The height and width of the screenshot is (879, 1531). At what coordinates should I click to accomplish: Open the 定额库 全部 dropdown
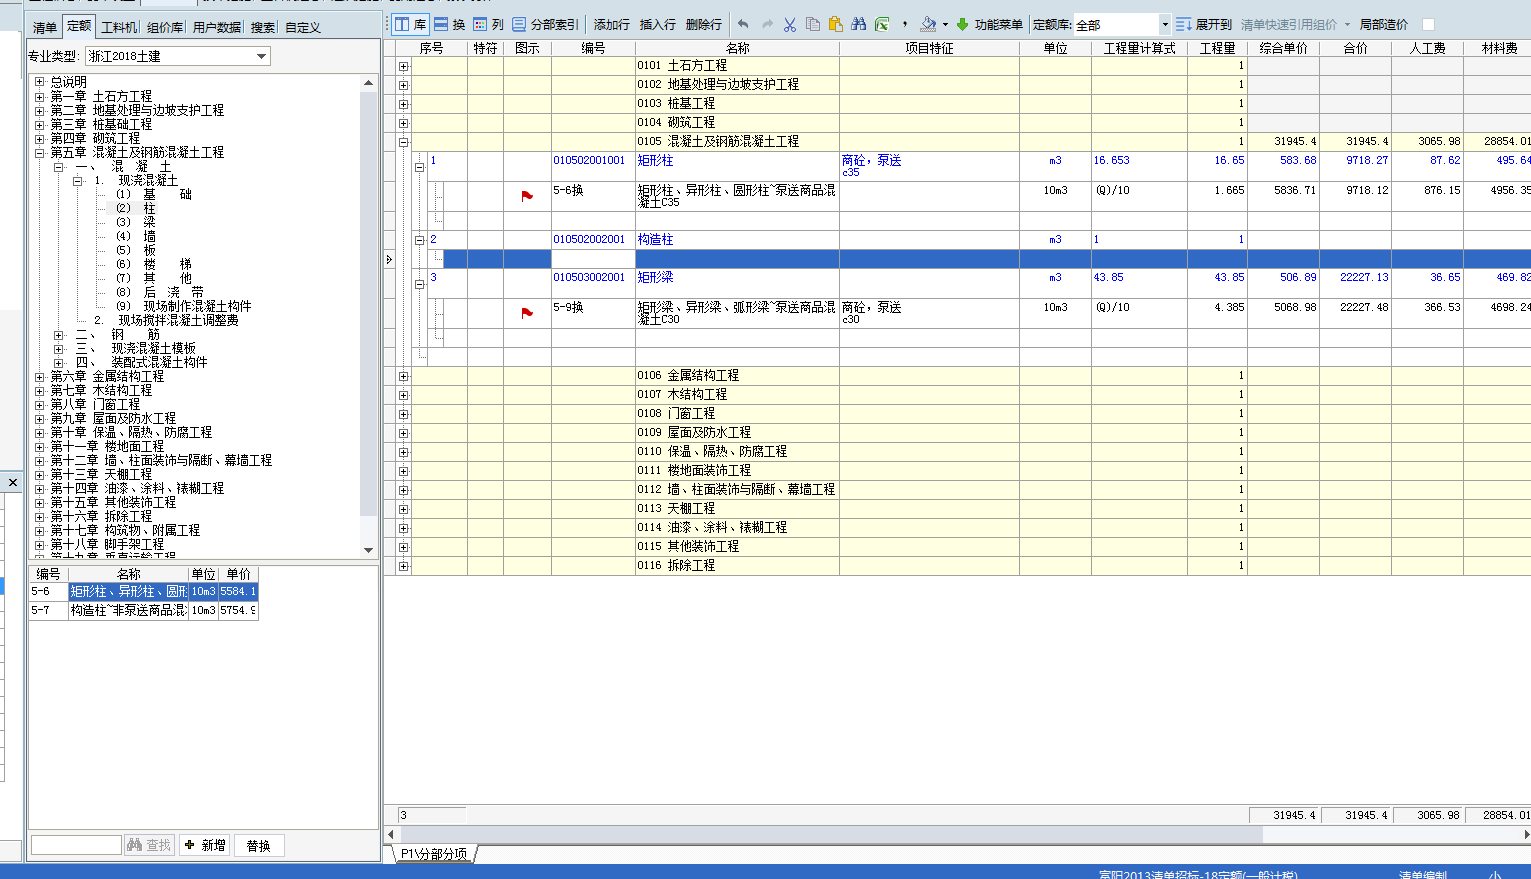[1165, 24]
